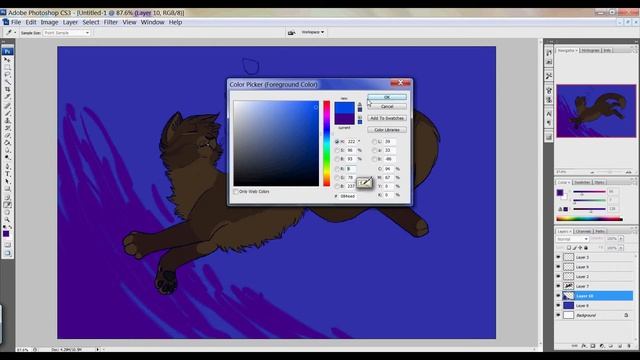Open the layer Fill arrow
The height and width of the screenshot is (360, 640).
[621, 248]
